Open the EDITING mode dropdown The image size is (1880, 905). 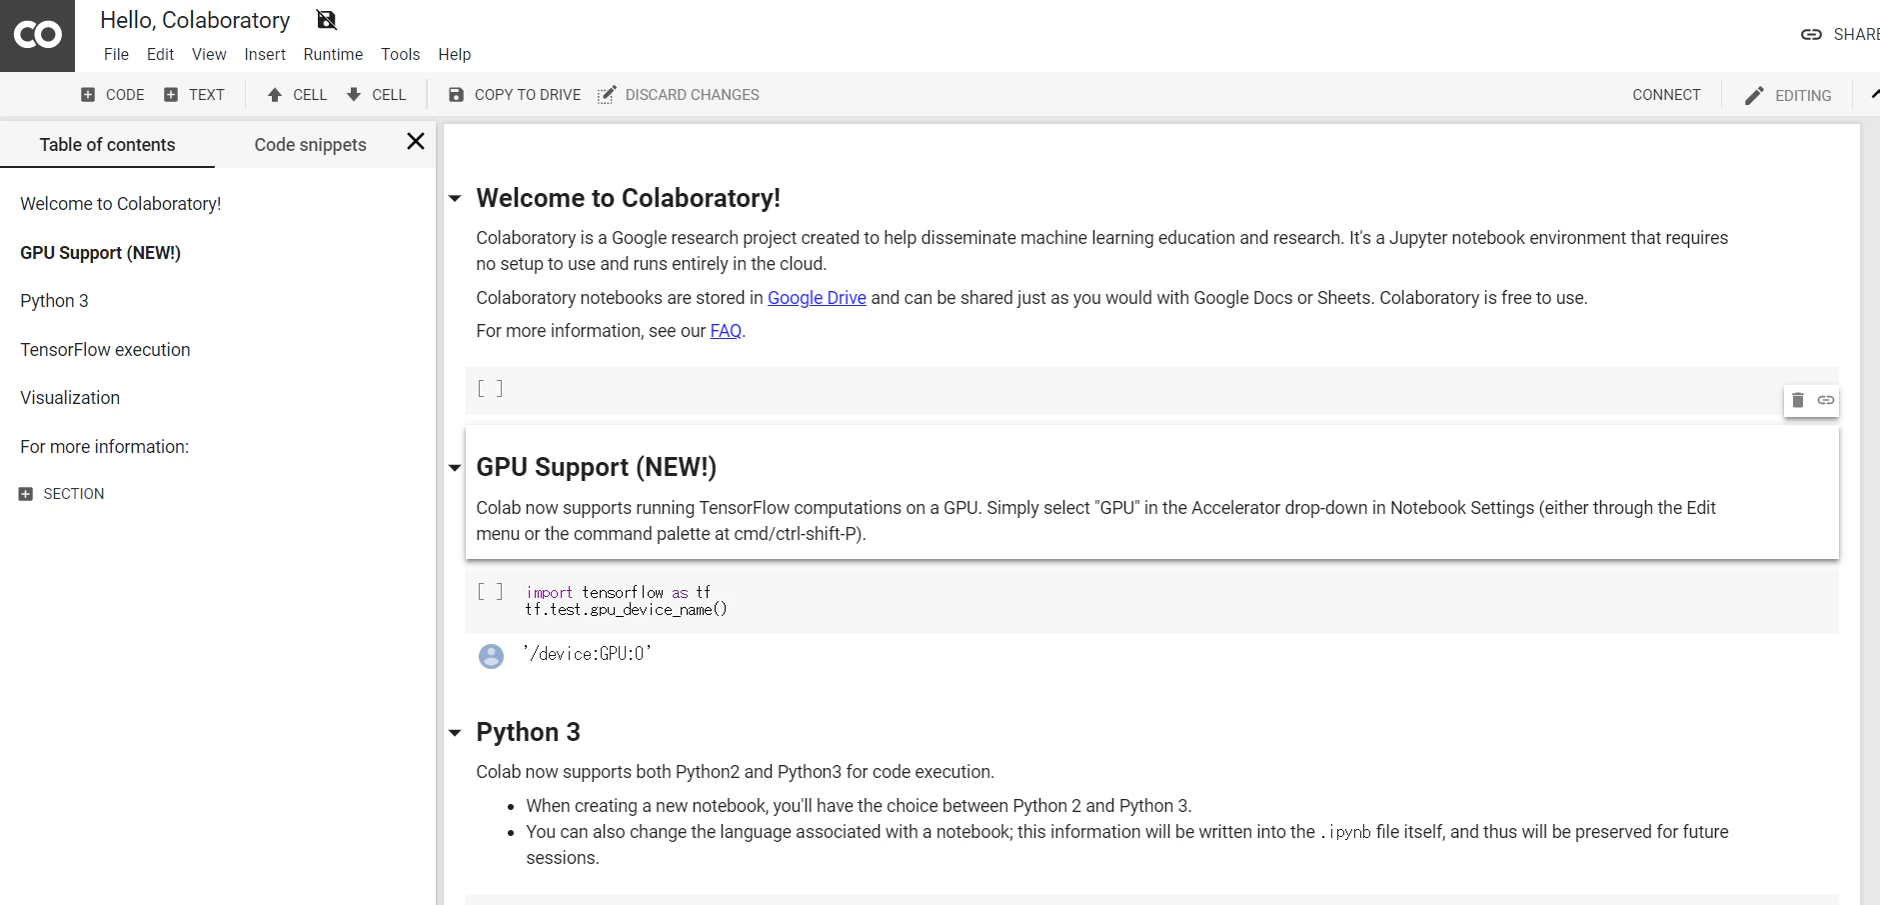pyautogui.click(x=1788, y=96)
